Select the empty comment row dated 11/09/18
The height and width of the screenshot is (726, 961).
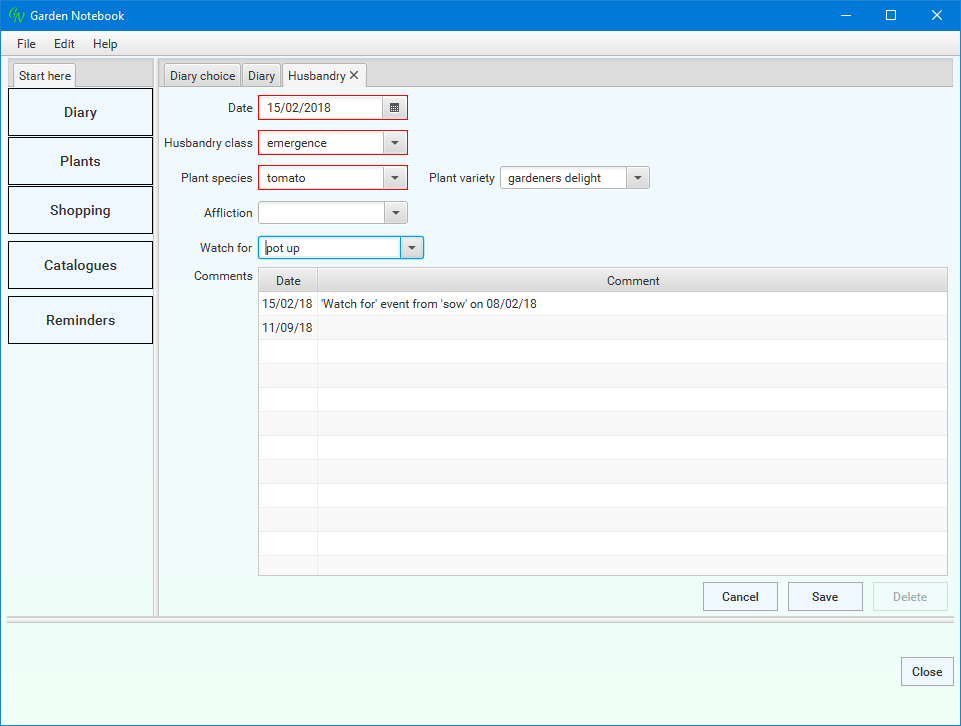point(632,328)
